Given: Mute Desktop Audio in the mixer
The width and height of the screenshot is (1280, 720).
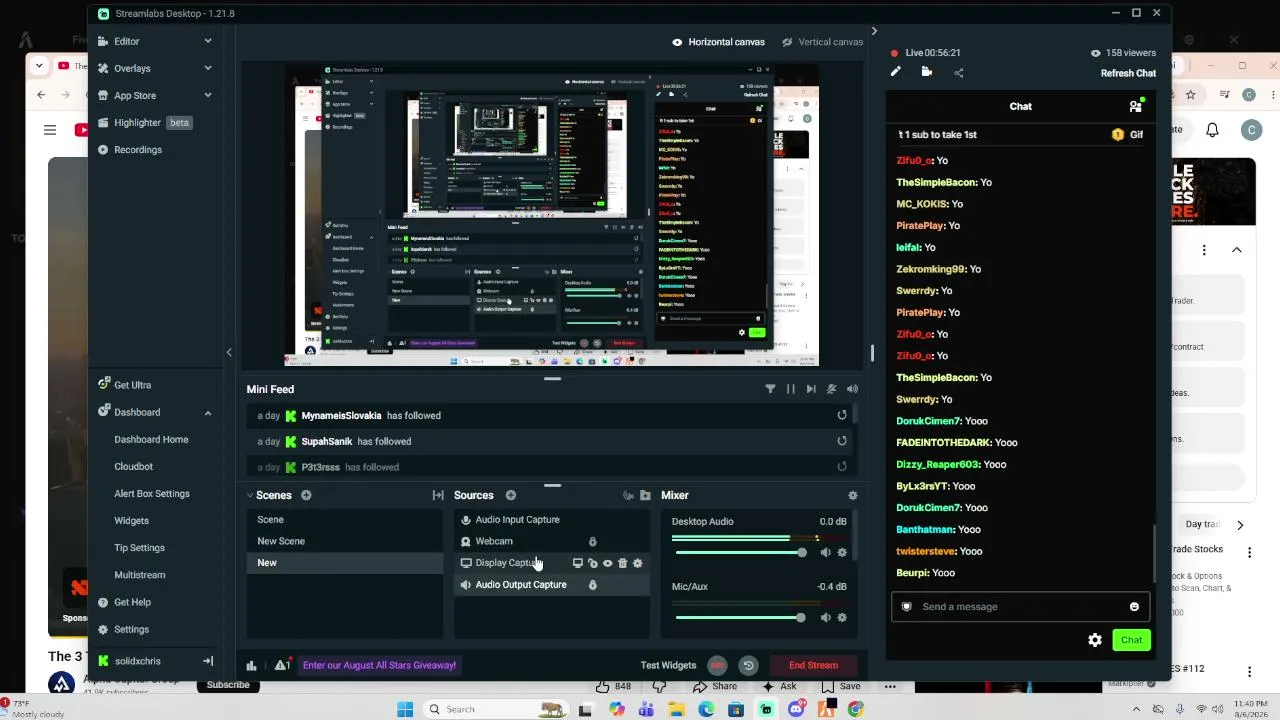Looking at the screenshot, I should point(825,552).
